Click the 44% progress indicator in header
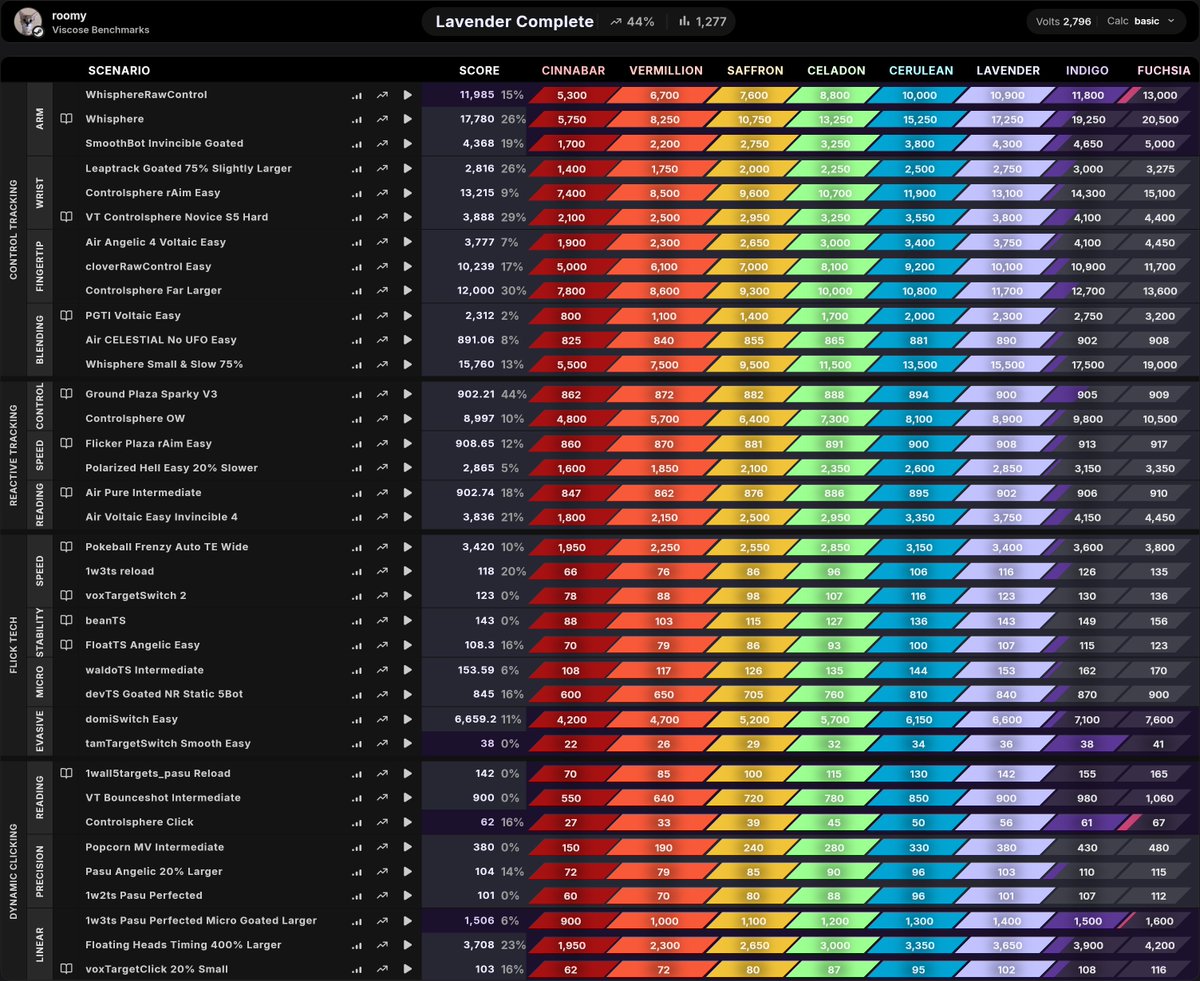Viewport: 1200px width, 981px height. pyautogui.click(x=631, y=22)
